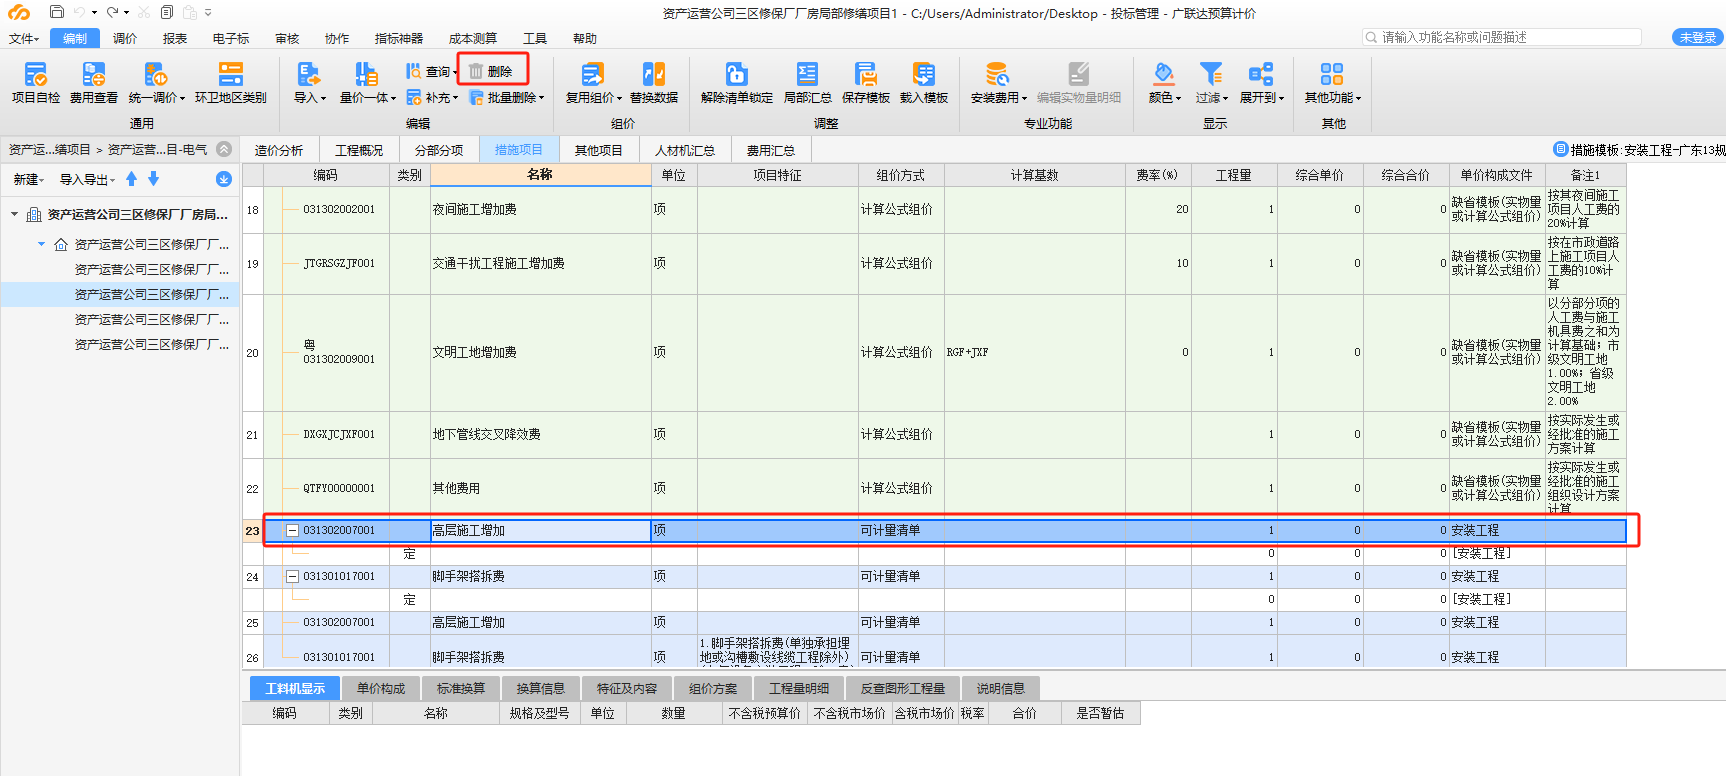Open the 文件 menu dropdown
The width and height of the screenshot is (1726, 776).
[24, 39]
